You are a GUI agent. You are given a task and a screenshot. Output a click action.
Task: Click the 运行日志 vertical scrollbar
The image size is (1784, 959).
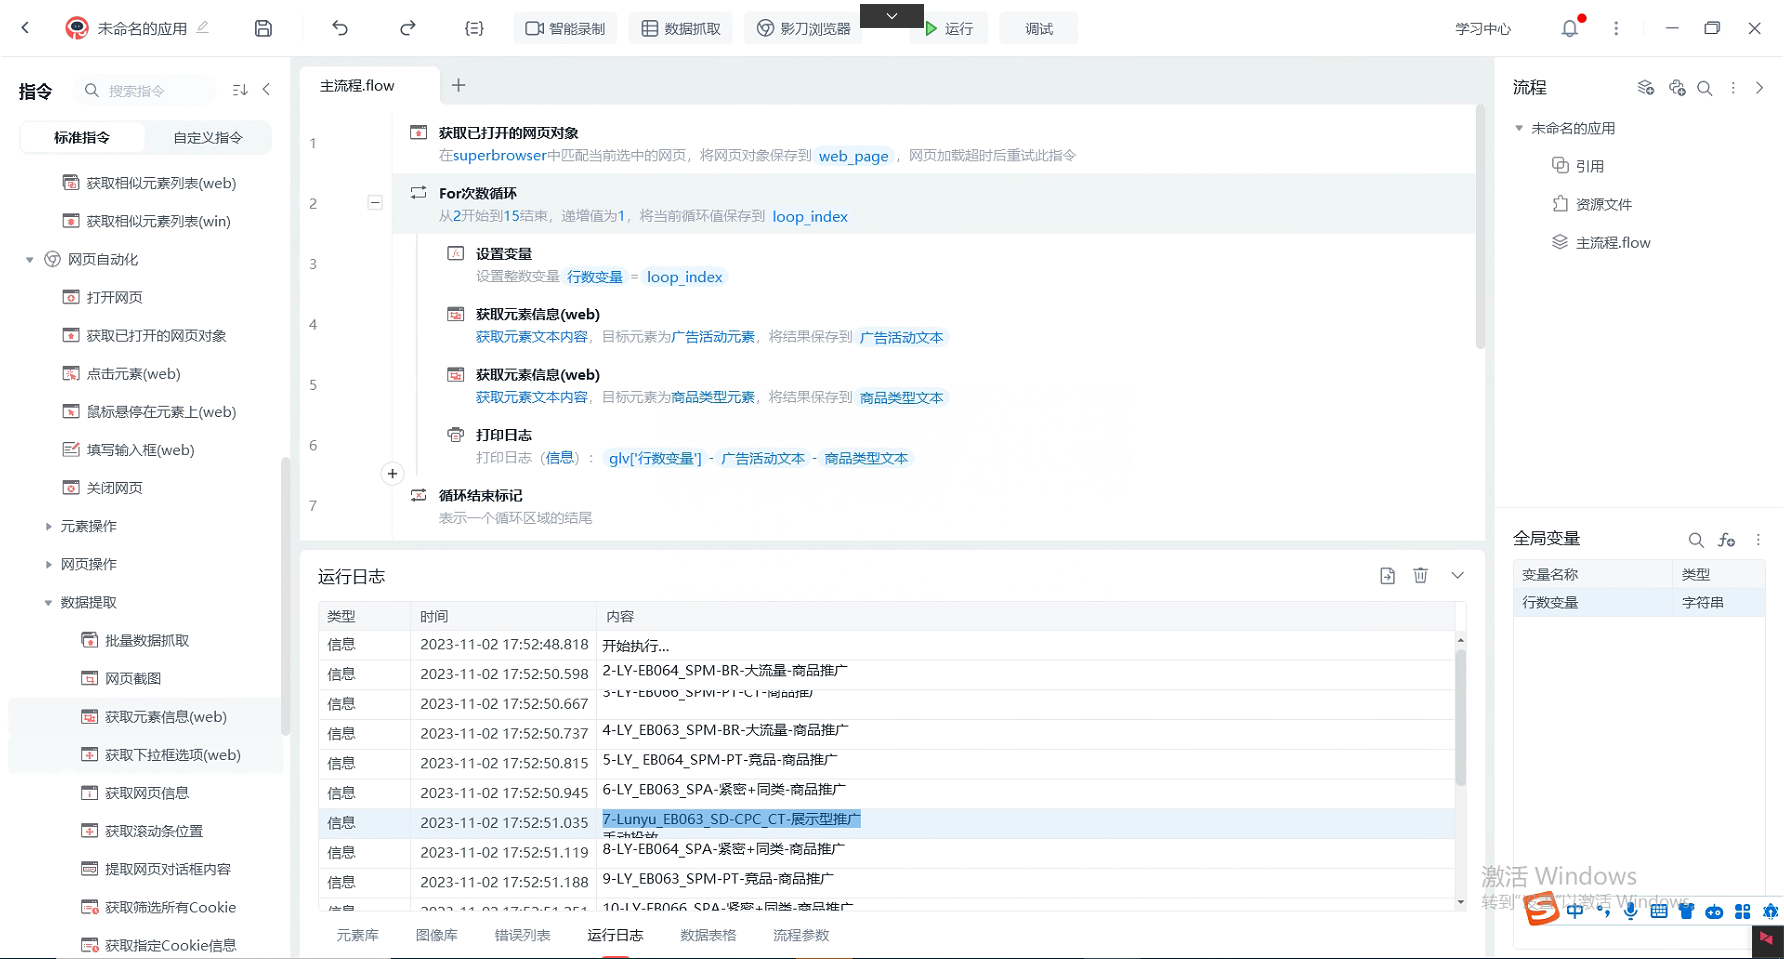tap(1460, 720)
